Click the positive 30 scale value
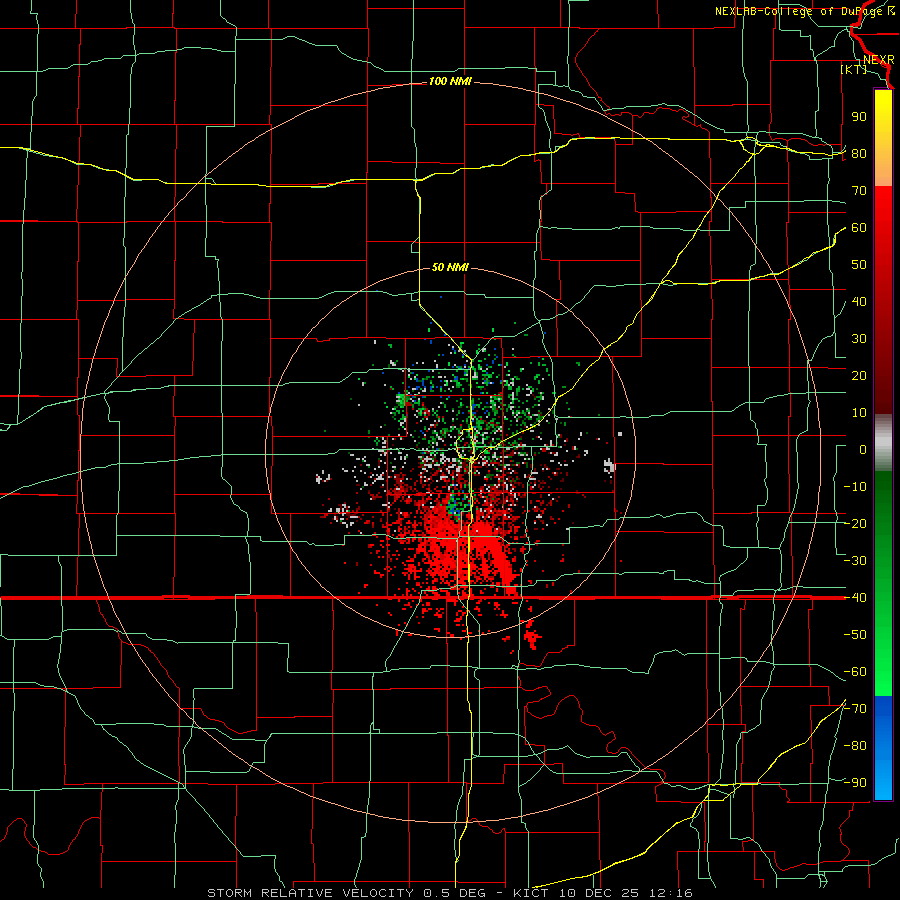 point(859,339)
